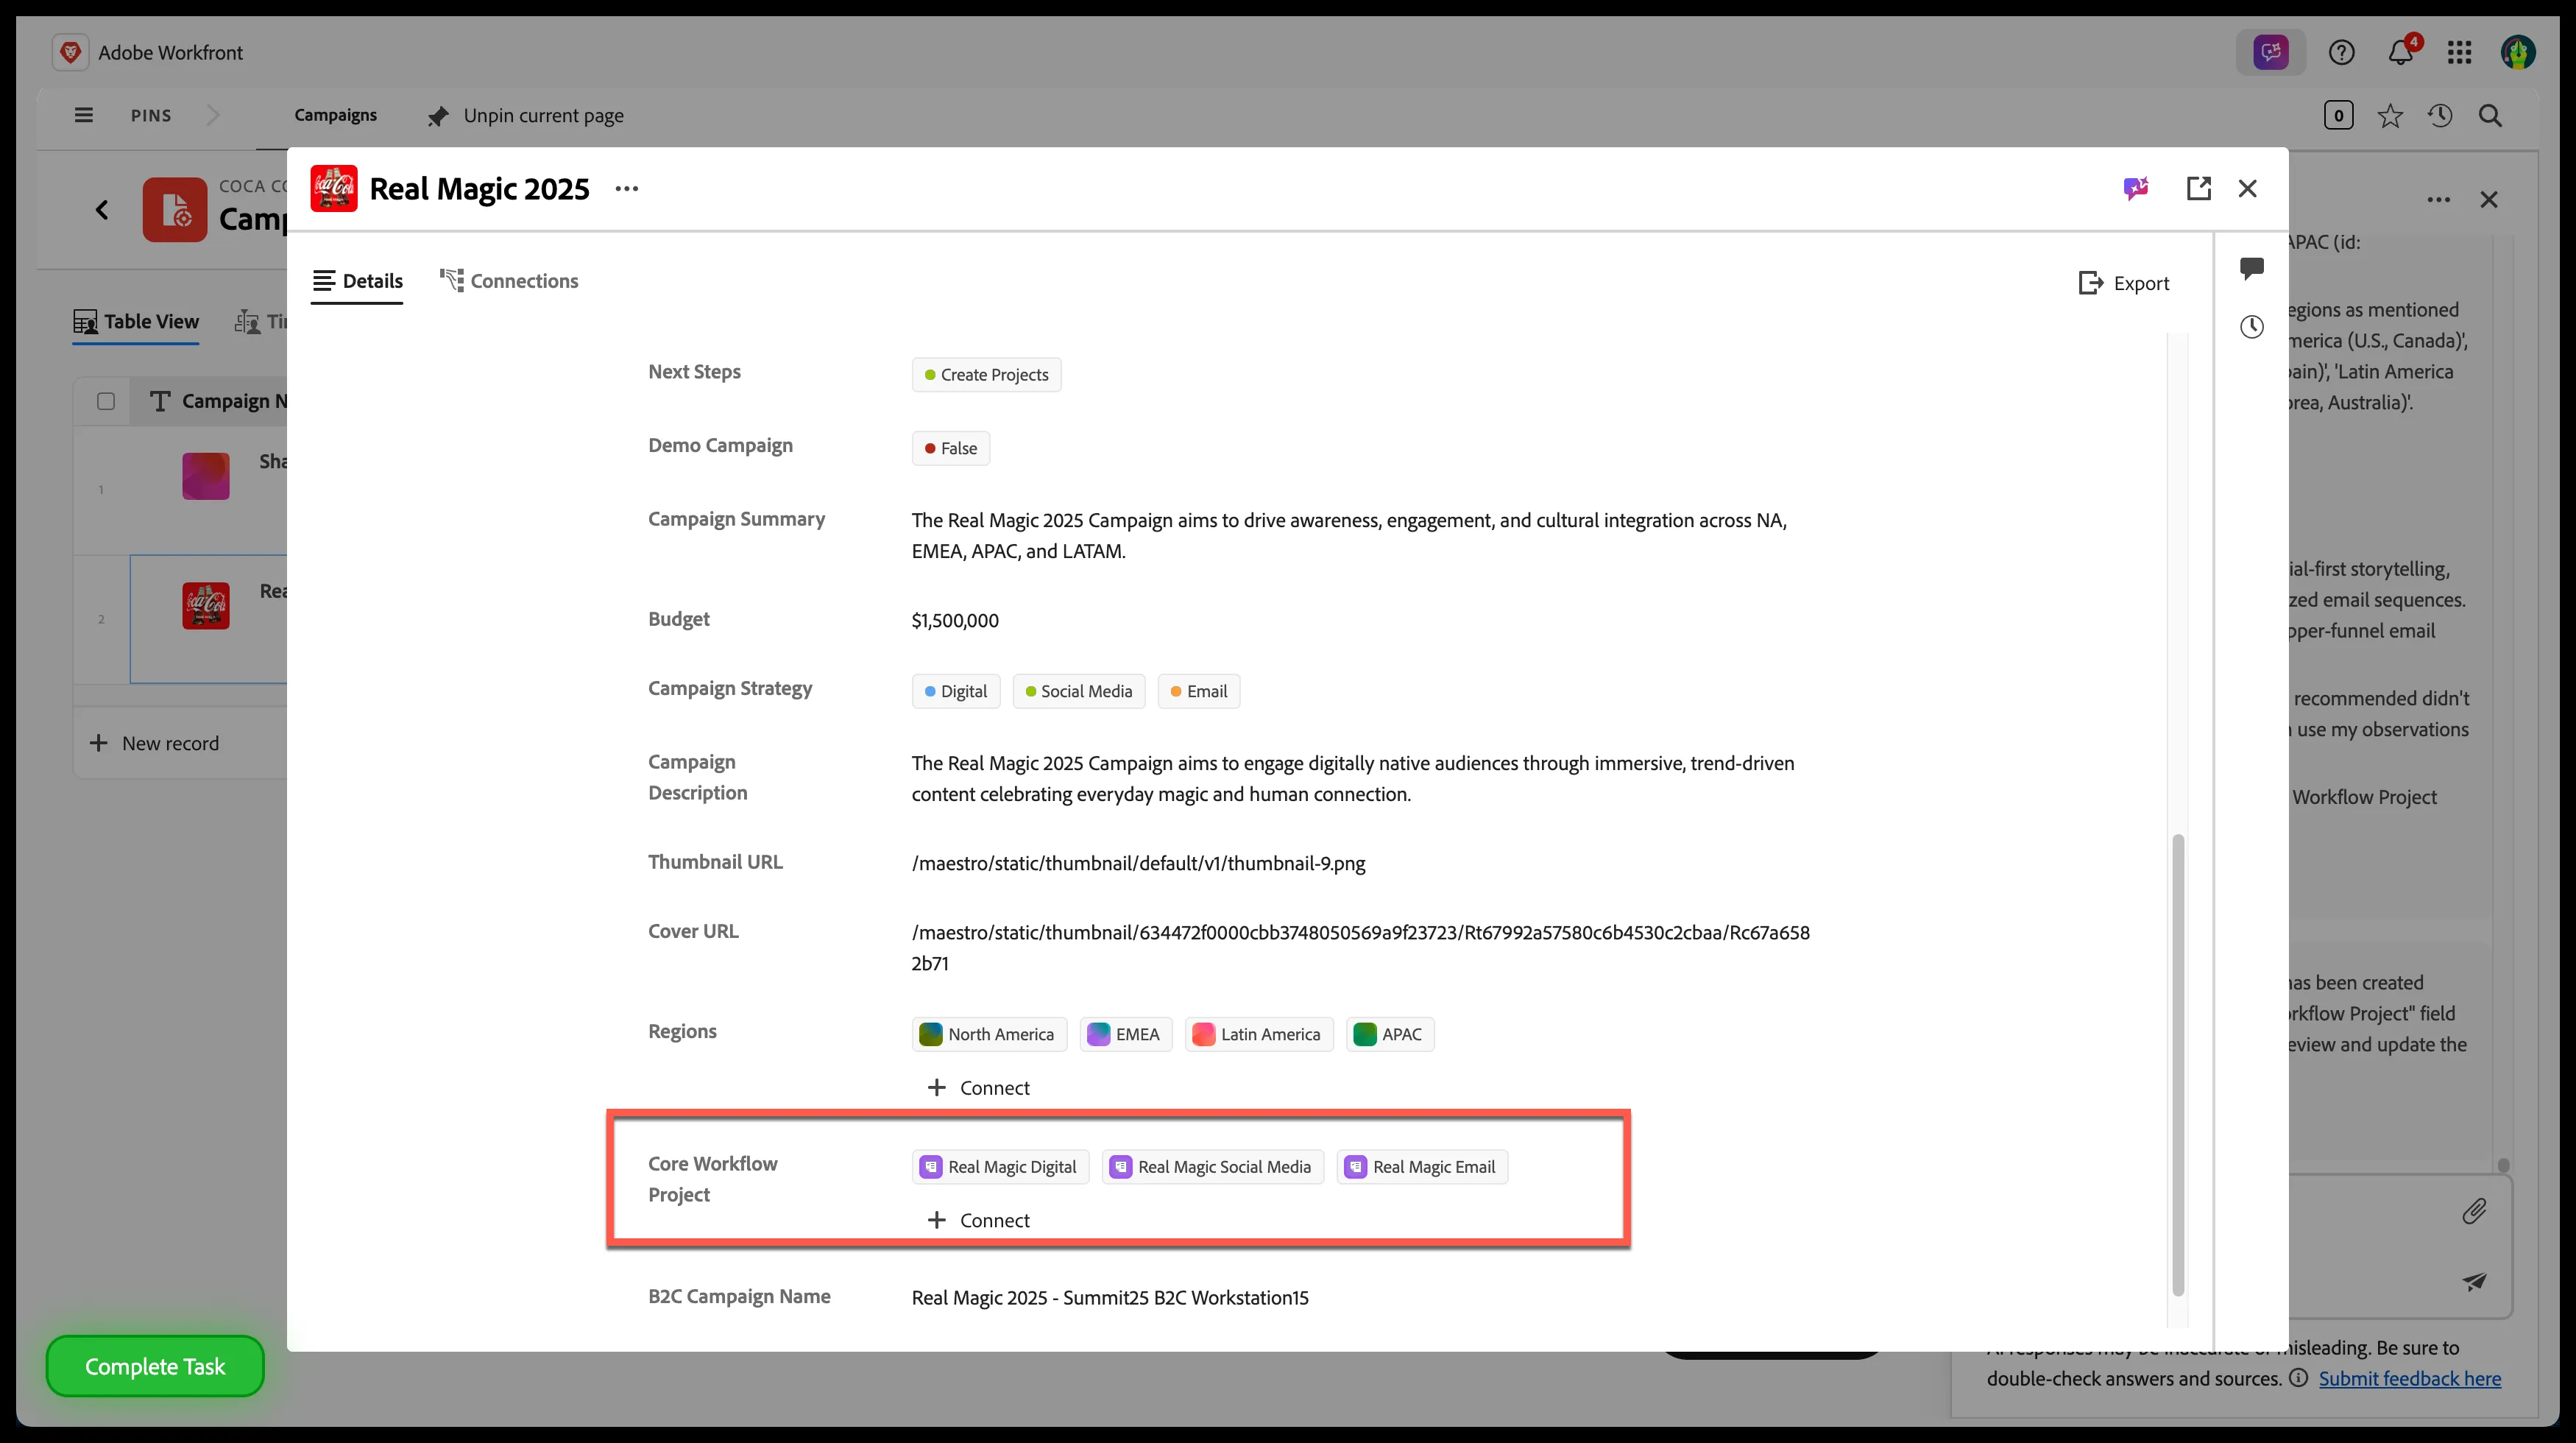
Task: Open the user profile avatar
Action: point(2518,52)
